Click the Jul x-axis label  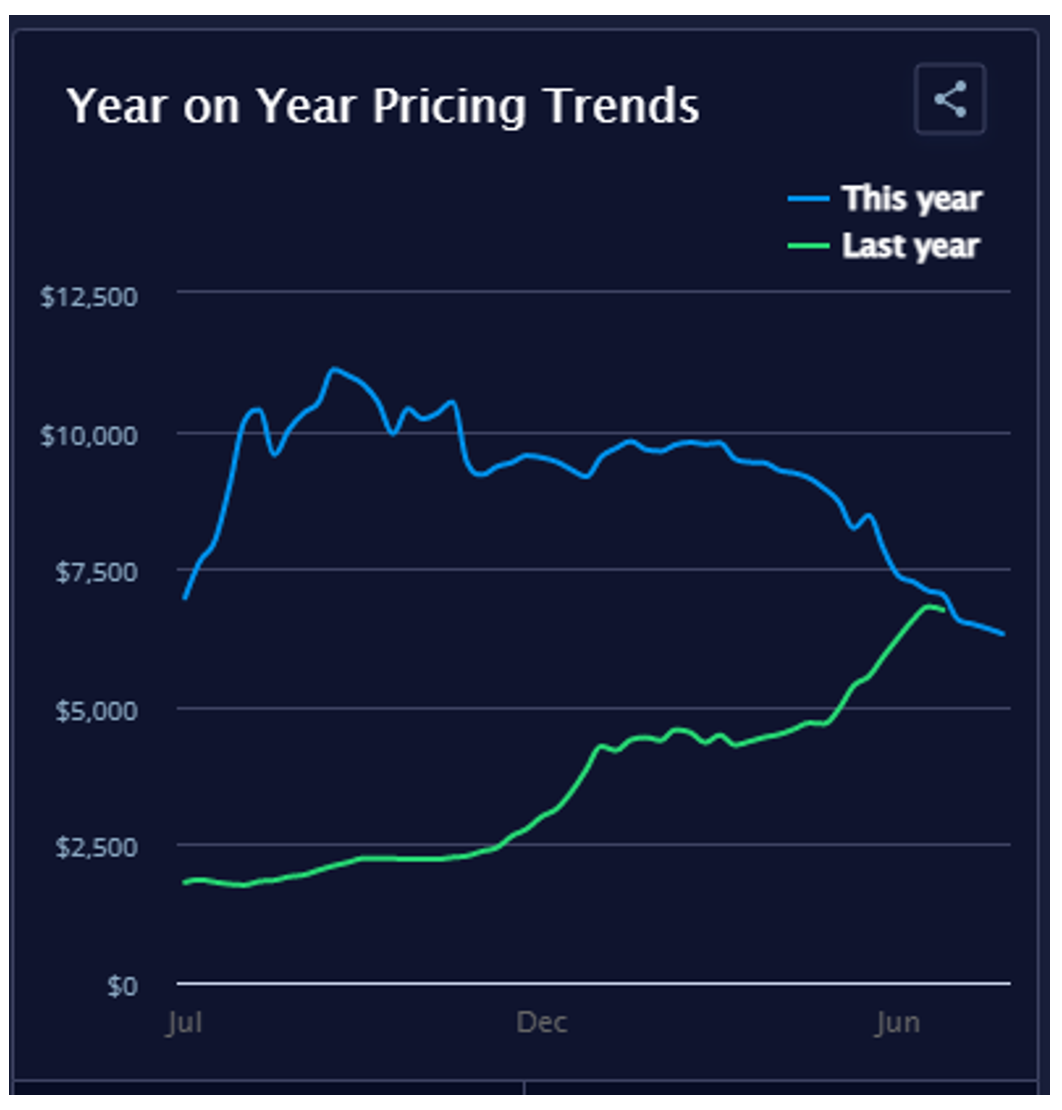pyautogui.click(x=185, y=1023)
